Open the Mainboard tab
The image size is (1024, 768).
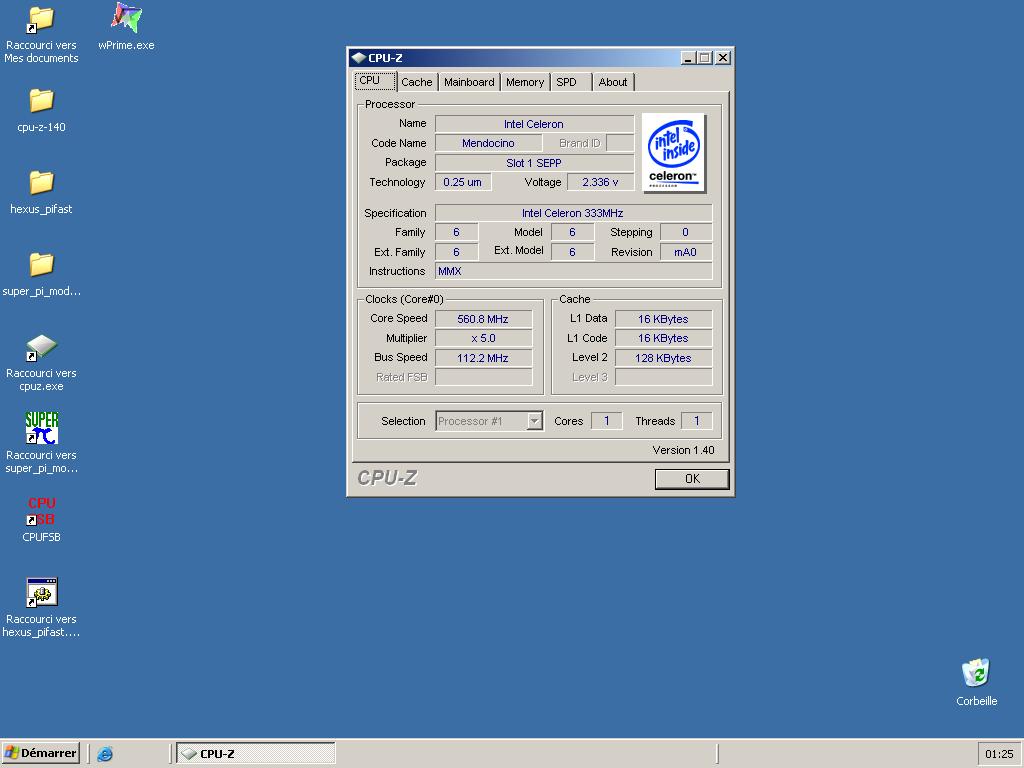[x=469, y=82]
